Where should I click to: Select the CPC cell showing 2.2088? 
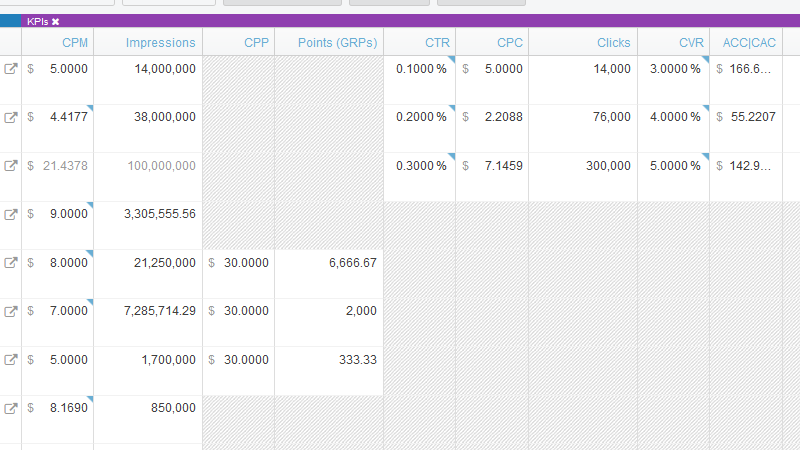492,129
